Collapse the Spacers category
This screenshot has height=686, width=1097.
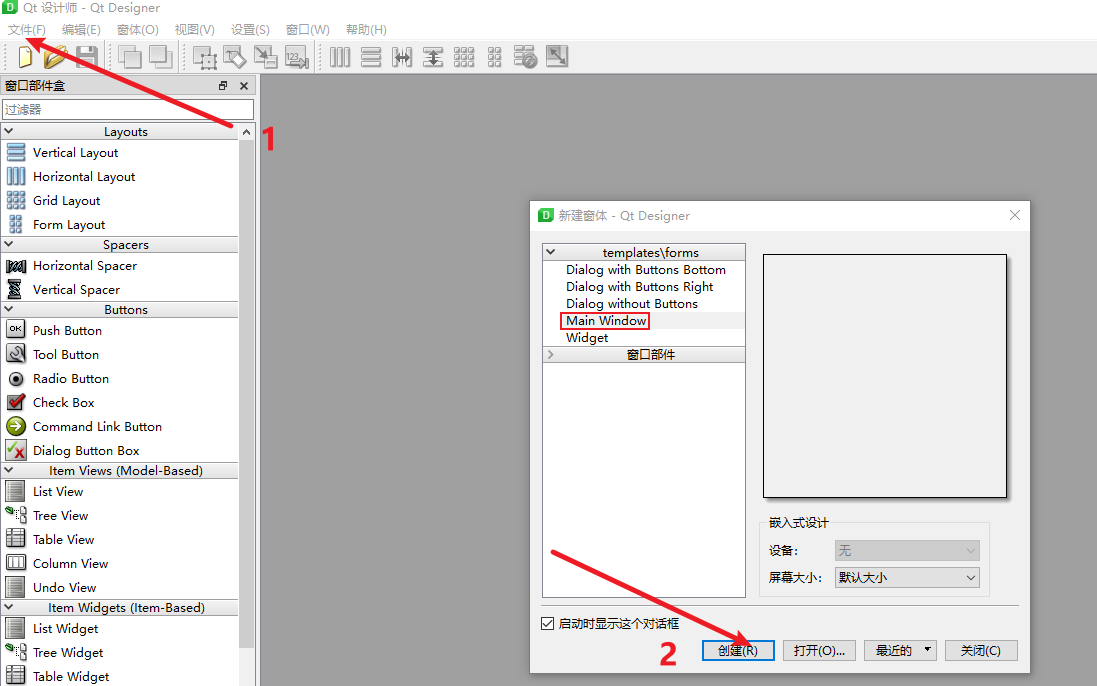[9, 244]
